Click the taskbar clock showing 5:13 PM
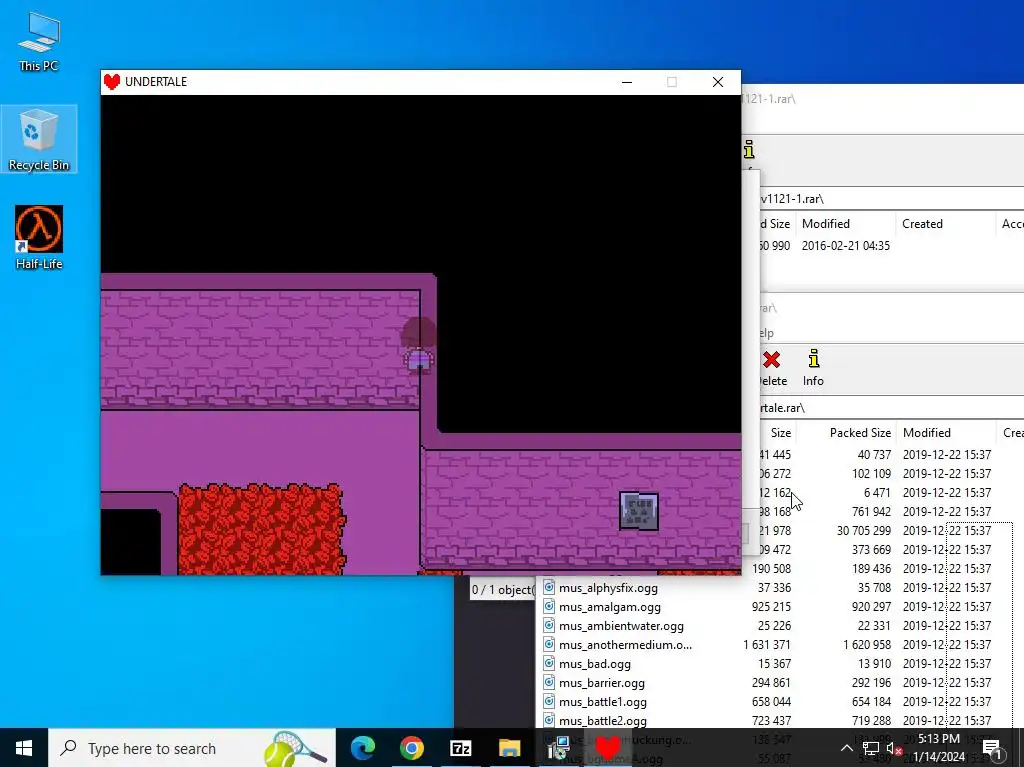This screenshot has width=1024, height=767. click(x=938, y=748)
